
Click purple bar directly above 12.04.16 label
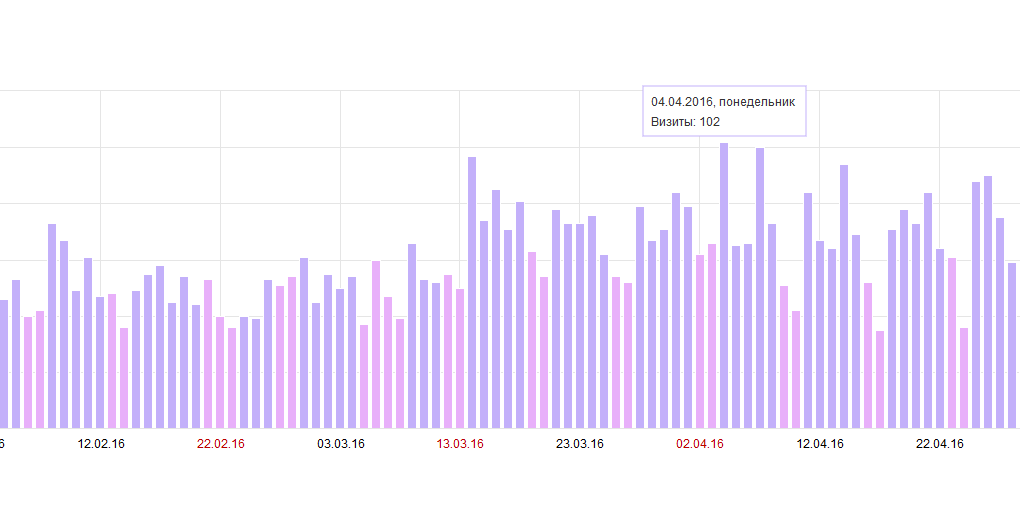click(x=820, y=334)
